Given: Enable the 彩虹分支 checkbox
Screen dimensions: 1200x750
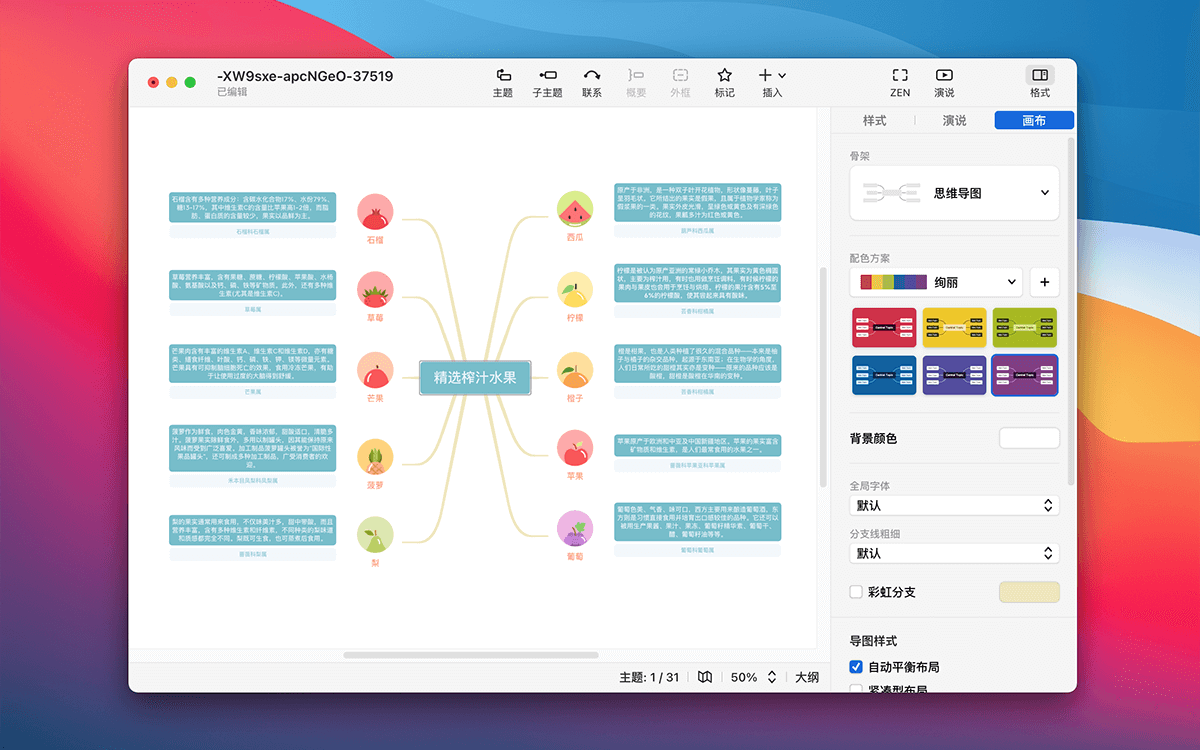Looking at the screenshot, I should pyautogui.click(x=856, y=592).
